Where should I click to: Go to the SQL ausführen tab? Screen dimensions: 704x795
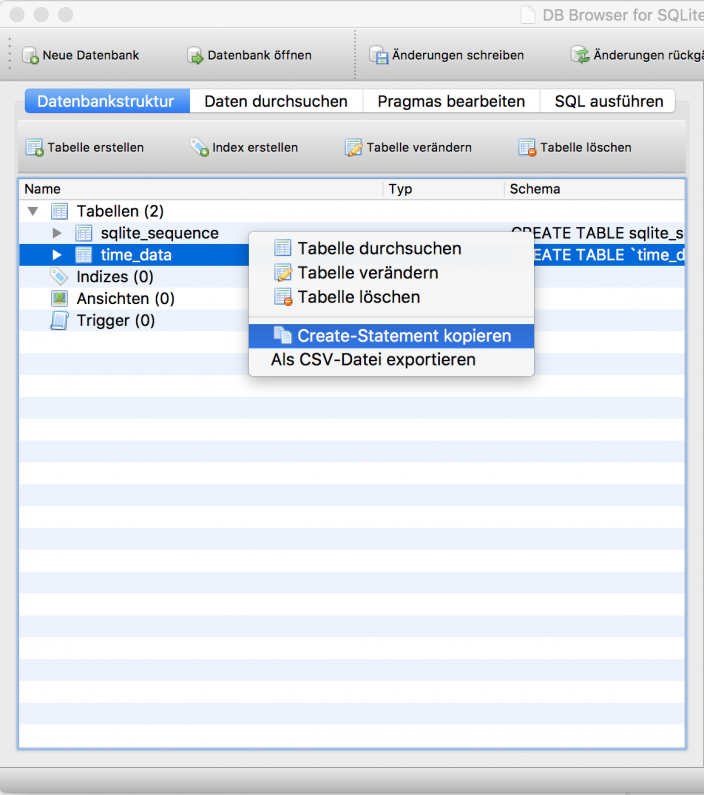[x=608, y=101]
